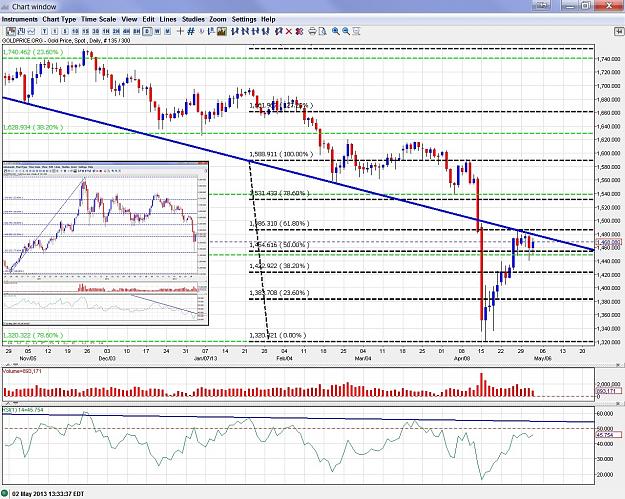
Task: Click the red X delete icon
Action: (x=289, y=31)
